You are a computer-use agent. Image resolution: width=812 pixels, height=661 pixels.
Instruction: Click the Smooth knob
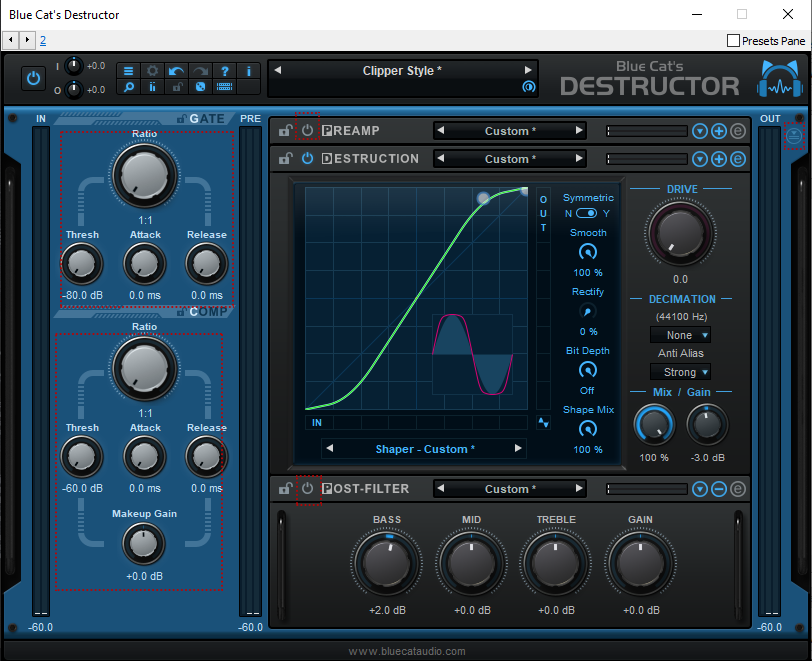pos(587,252)
